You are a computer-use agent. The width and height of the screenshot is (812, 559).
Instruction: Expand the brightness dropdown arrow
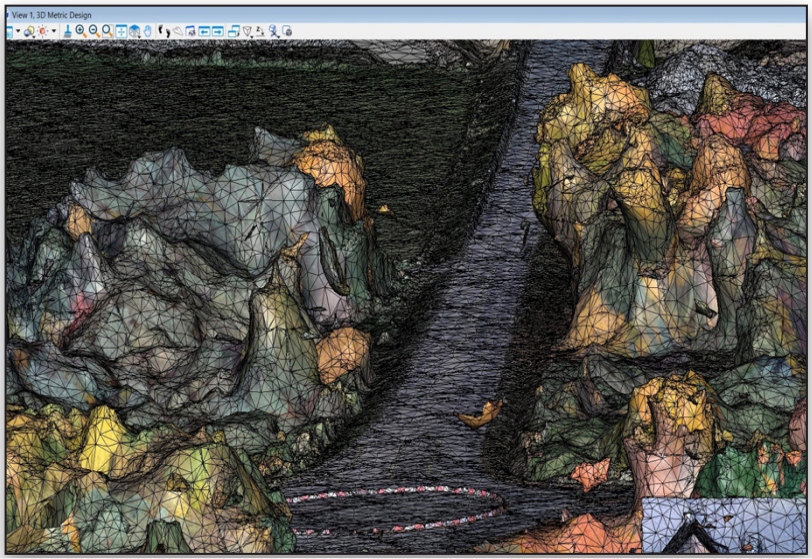tap(54, 31)
